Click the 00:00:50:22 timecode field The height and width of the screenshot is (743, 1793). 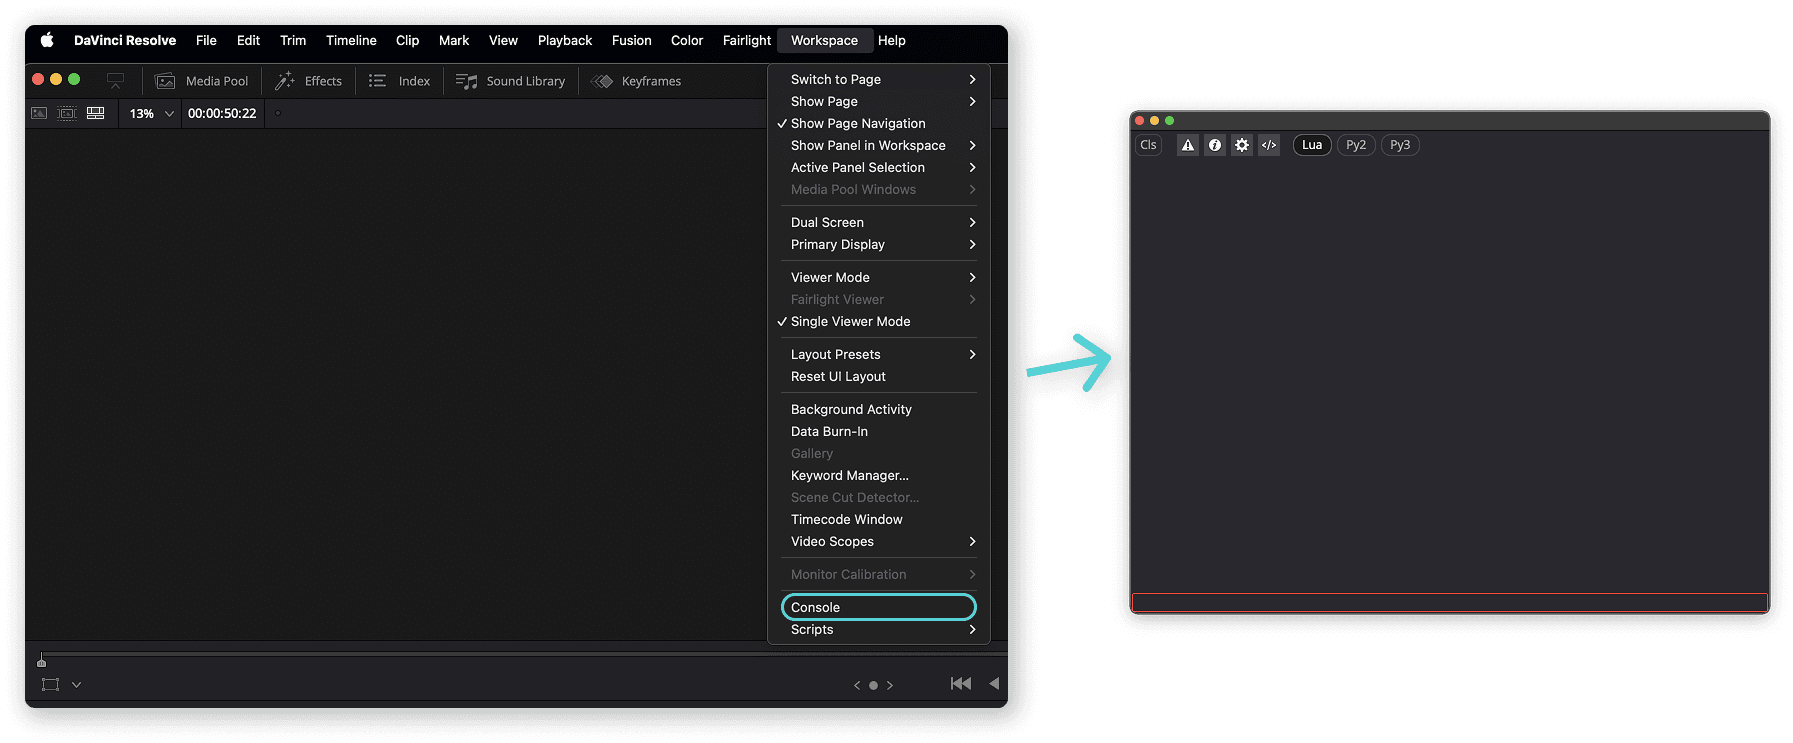point(222,113)
